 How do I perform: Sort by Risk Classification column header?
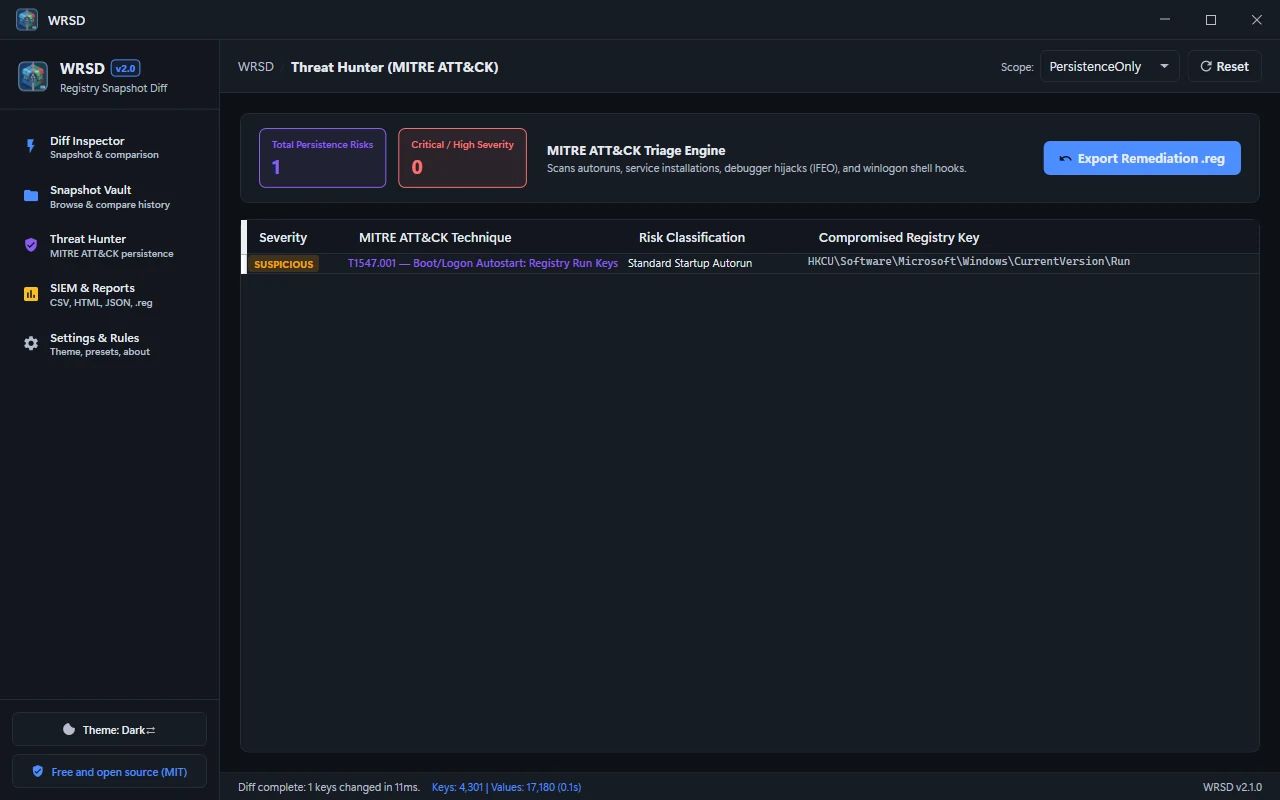click(x=692, y=238)
